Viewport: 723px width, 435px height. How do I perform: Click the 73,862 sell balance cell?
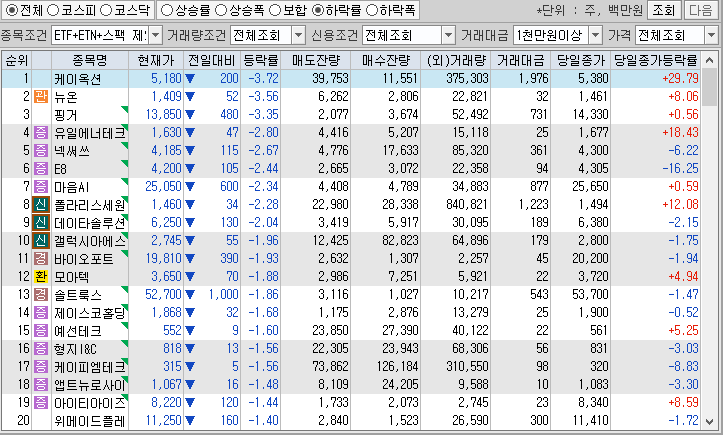[x=330, y=366]
